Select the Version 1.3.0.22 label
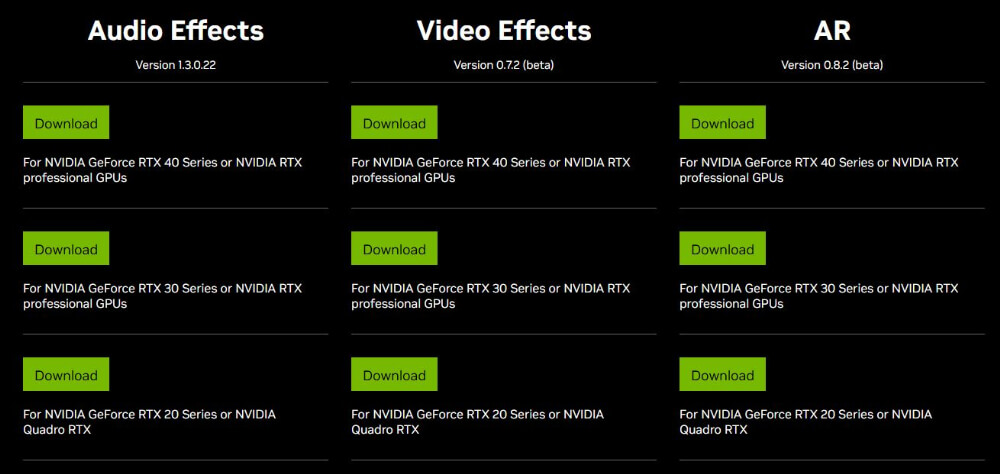This screenshot has height=474, width=1000. (x=175, y=65)
